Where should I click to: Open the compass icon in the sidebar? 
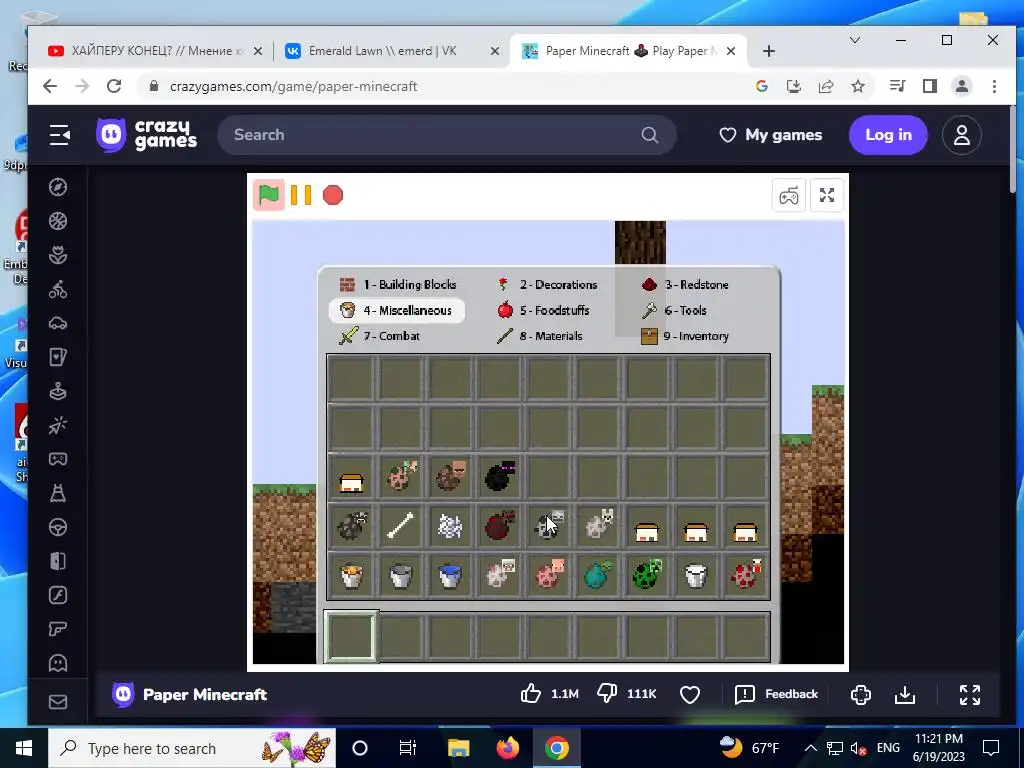tap(58, 187)
